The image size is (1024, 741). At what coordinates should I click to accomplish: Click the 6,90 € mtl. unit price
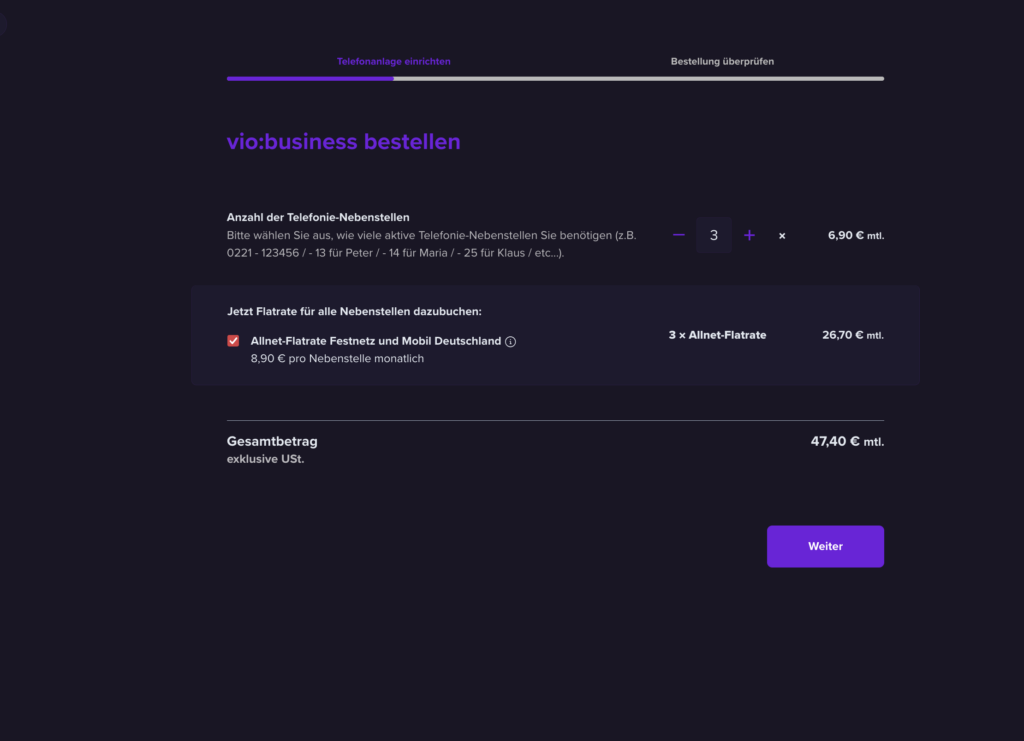click(855, 235)
